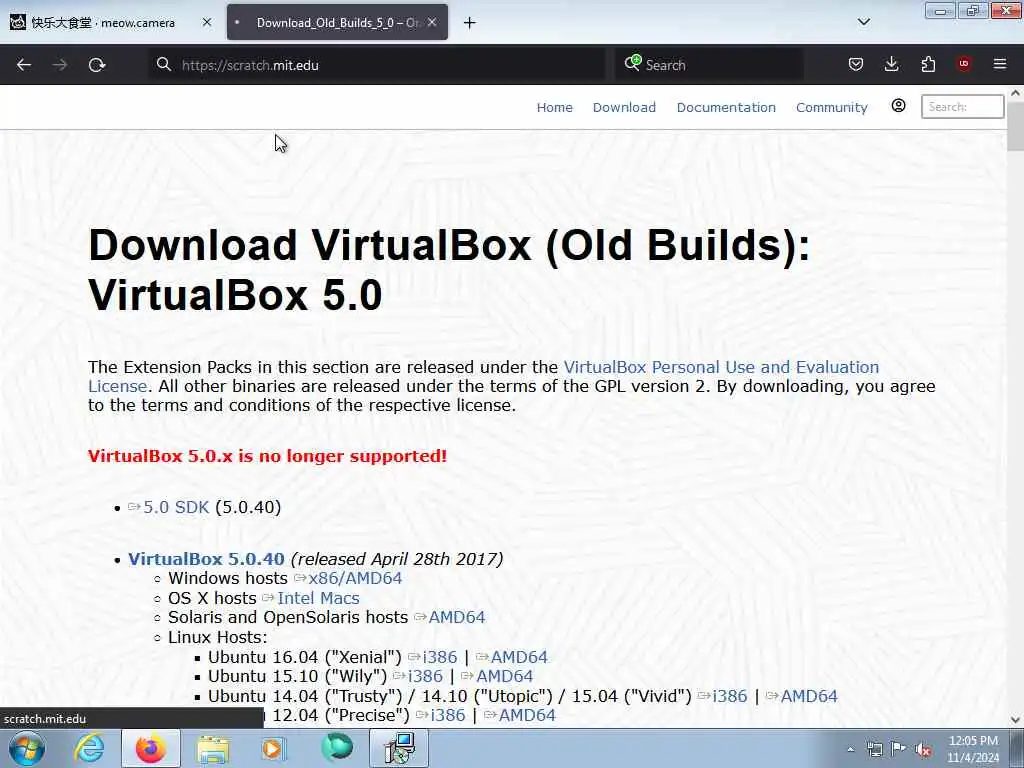Open the Windows Start menu orb

27,748
